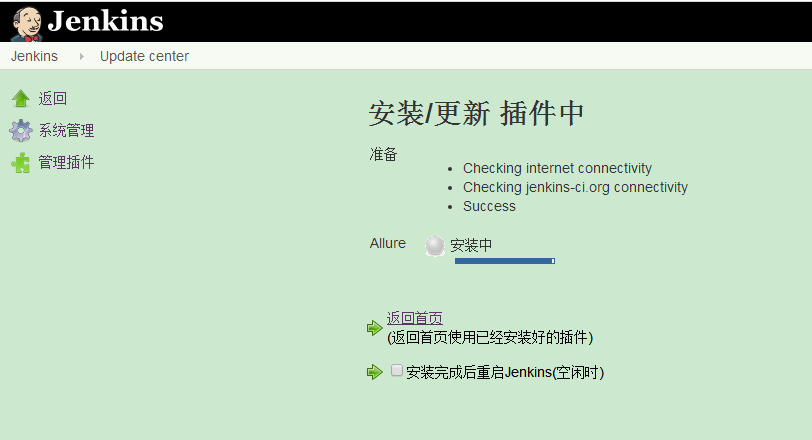Open the 返回首页 link

(x=414, y=318)
